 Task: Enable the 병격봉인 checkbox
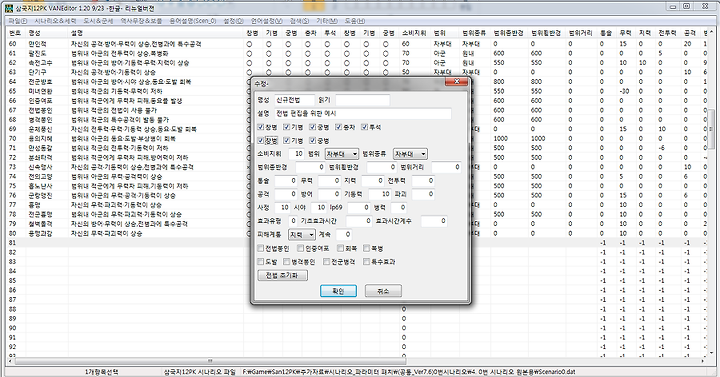point(287,262)
